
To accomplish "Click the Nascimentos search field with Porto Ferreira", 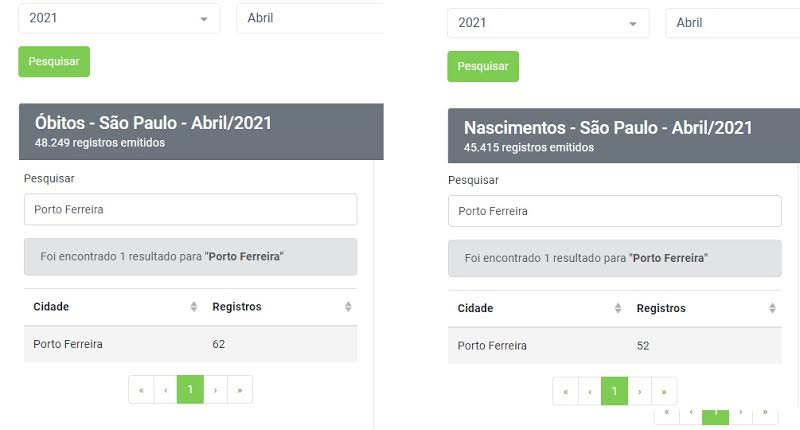I will 615,211.
